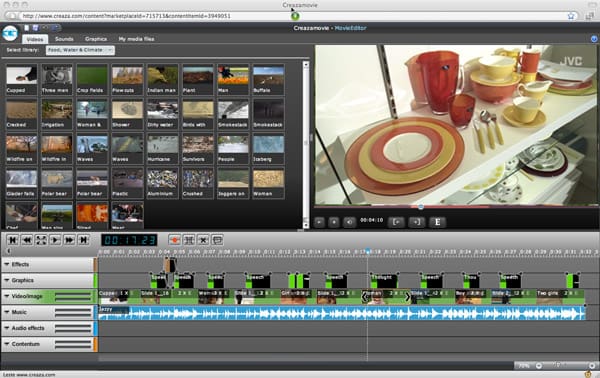This screenshot has height=378, width=600.
Task: Jump timeline to end
Action: point(83,240)
